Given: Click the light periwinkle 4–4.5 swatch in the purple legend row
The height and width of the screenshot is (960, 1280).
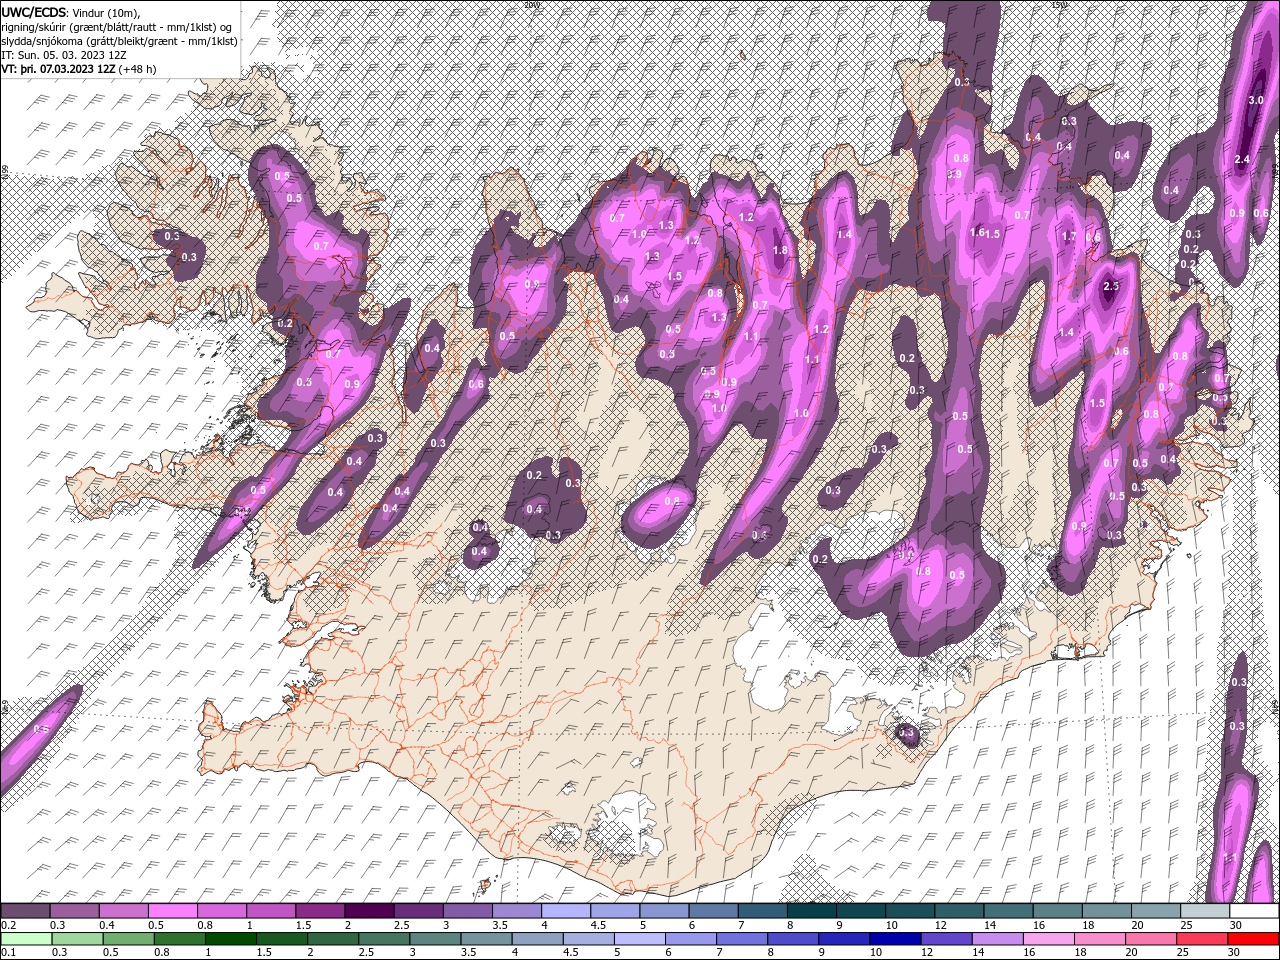Looking at the screenshot, I should coord(566,911).
